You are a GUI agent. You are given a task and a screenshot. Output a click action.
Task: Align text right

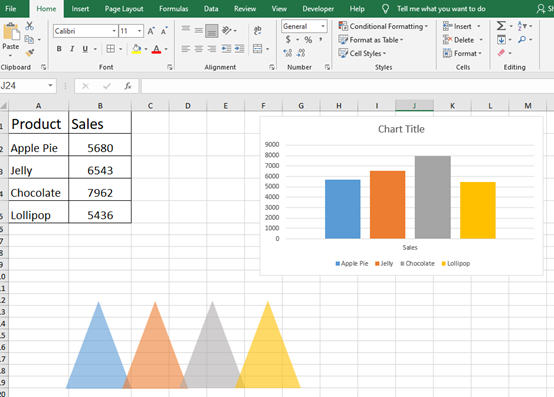(212, 49)
